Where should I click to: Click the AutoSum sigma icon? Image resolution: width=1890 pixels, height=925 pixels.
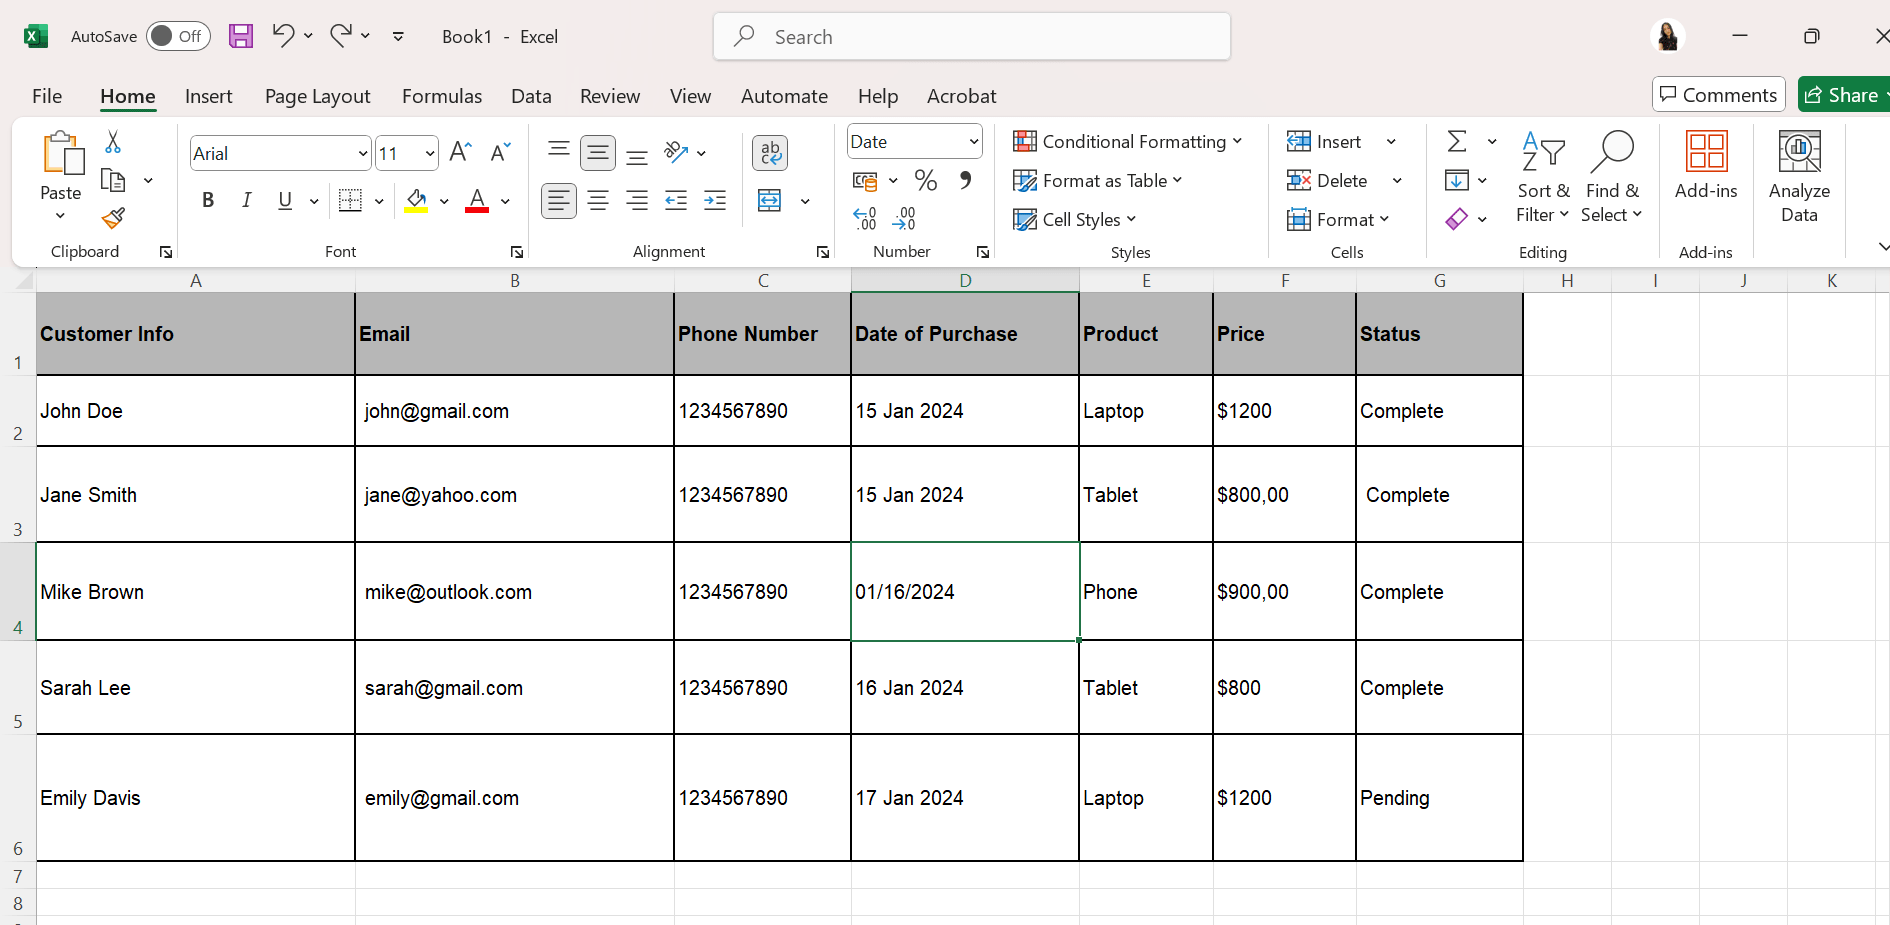tap(1457, 142)
